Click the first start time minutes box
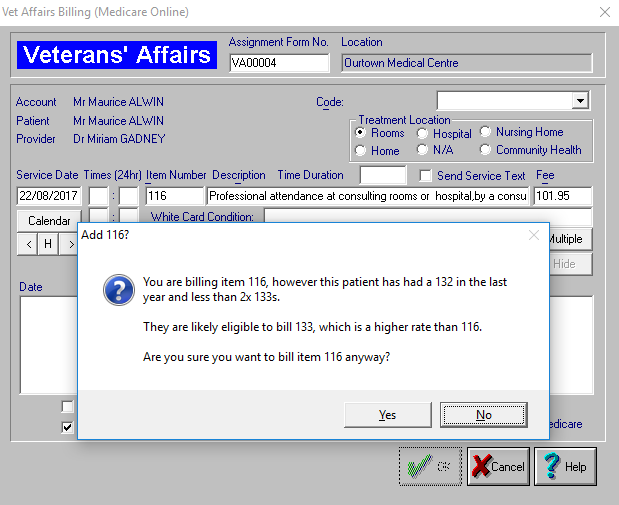The image size is (619, 505). (129, 196)
